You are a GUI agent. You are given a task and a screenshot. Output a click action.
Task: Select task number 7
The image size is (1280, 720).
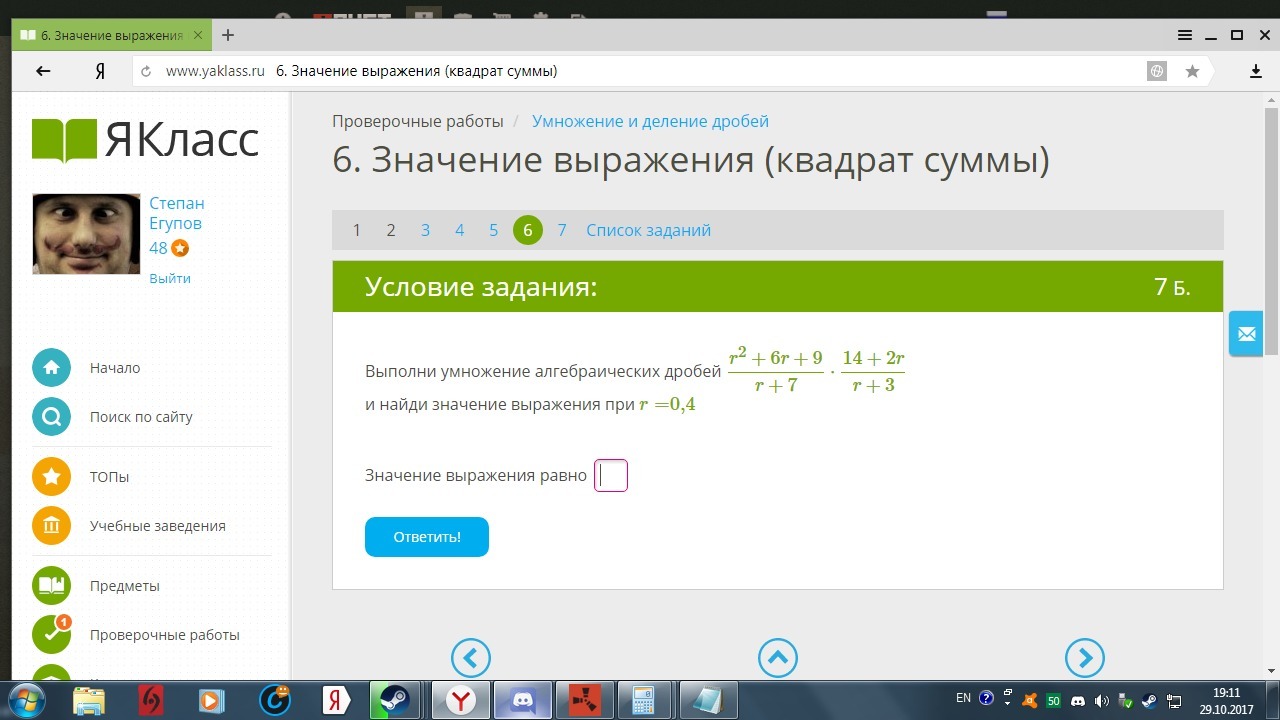pyautogui.click(x=562, y=230)
